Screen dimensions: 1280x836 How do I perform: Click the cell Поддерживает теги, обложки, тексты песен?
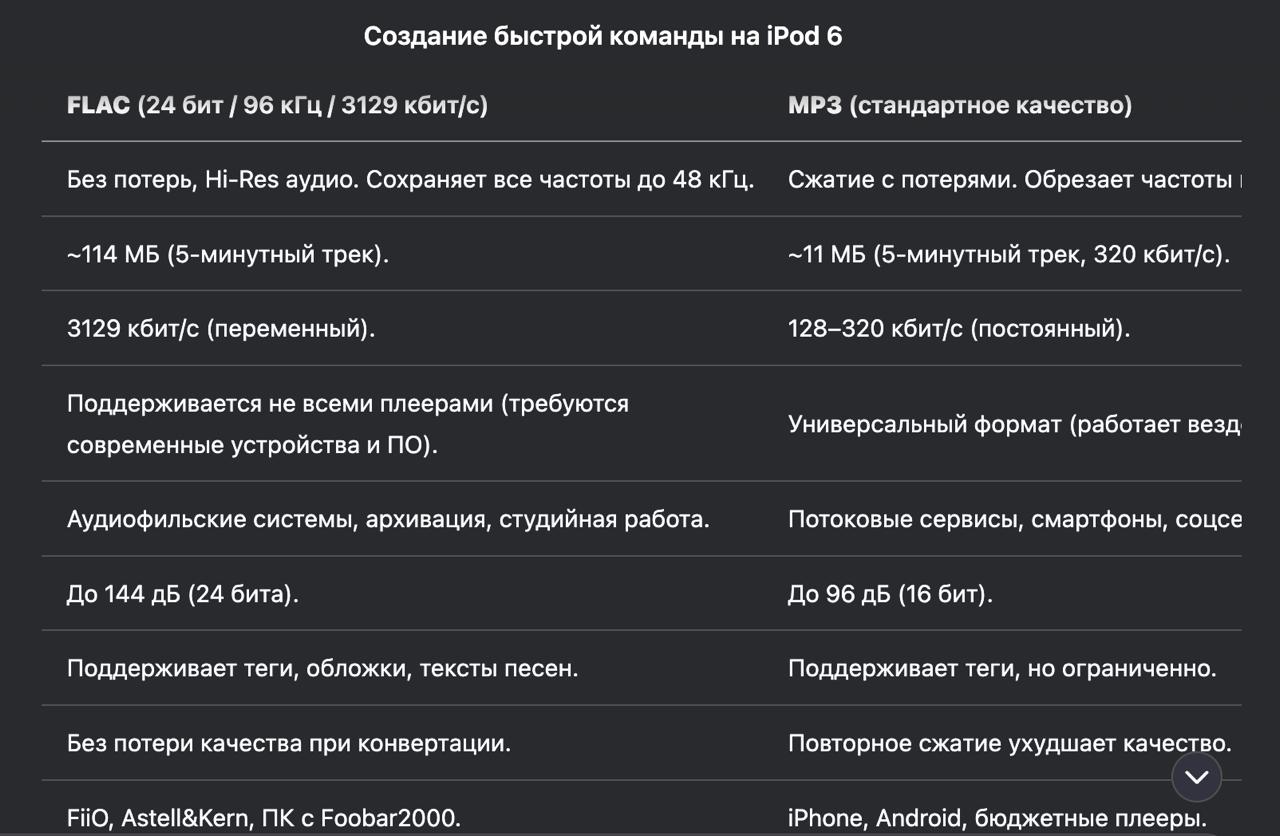pyautogui.click(x=323, y=668)
